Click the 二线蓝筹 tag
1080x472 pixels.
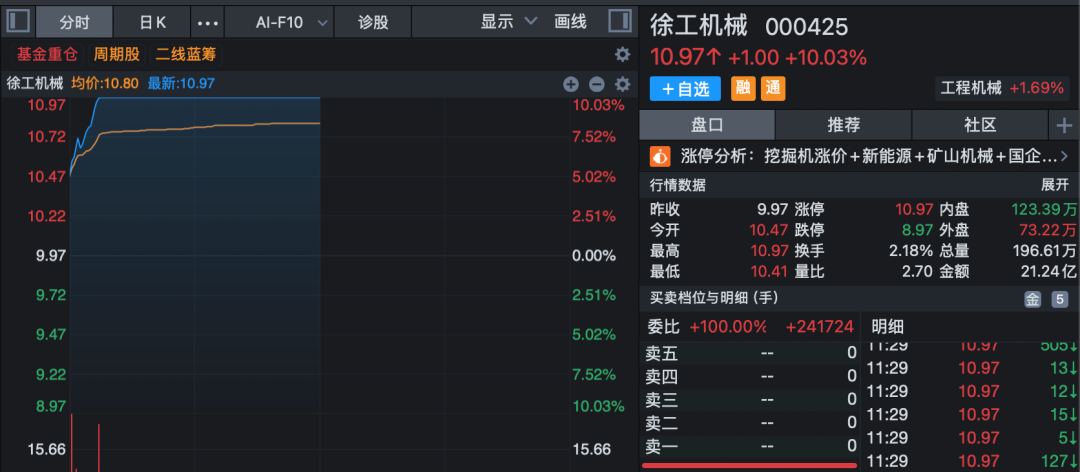pyautogui.click(x=187, y=54)
